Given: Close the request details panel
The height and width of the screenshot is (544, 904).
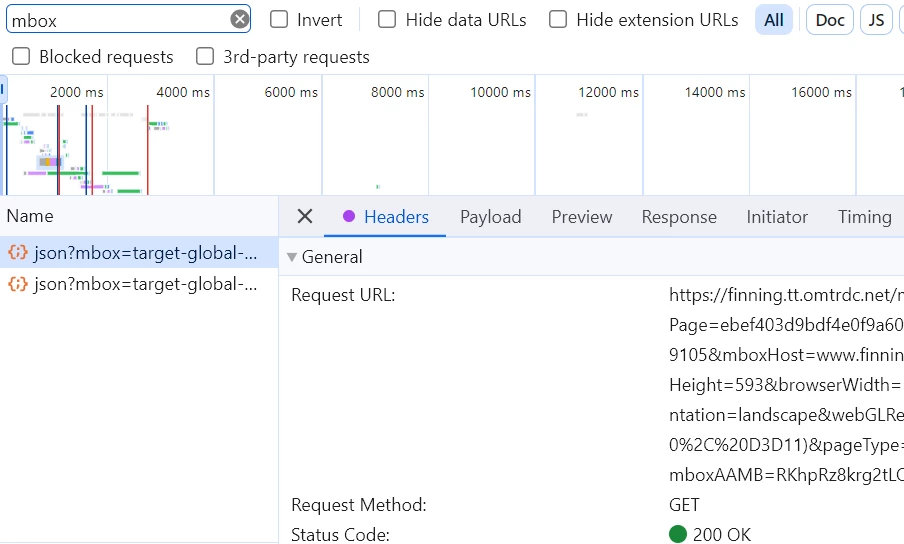Looking at the screenshot, I should click(305, 217).
